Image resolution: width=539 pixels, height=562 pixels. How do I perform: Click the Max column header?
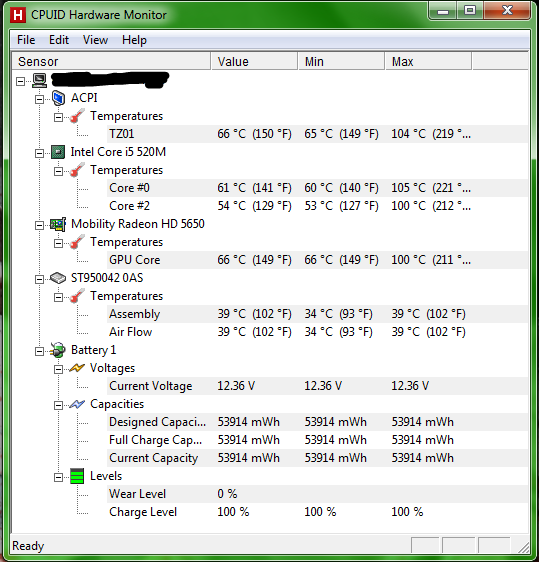[429, 61]
